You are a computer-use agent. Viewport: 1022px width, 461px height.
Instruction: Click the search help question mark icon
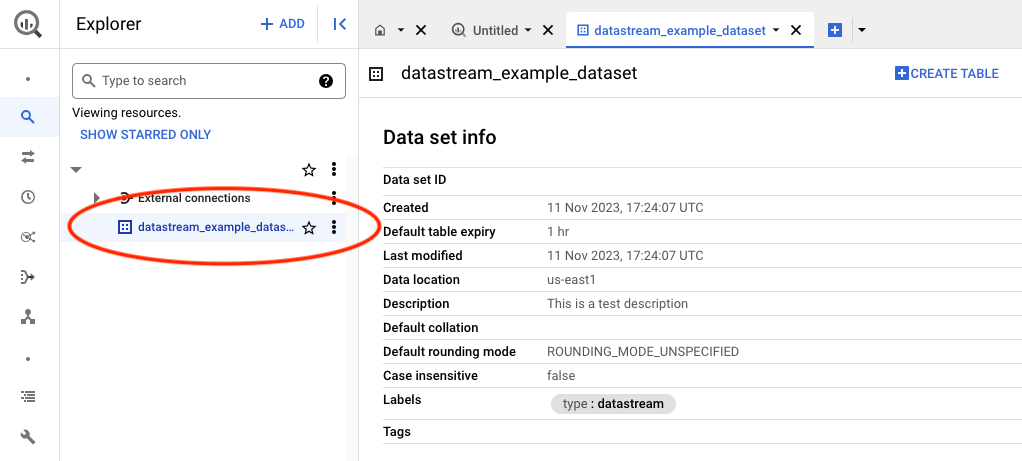pos(326,81)
